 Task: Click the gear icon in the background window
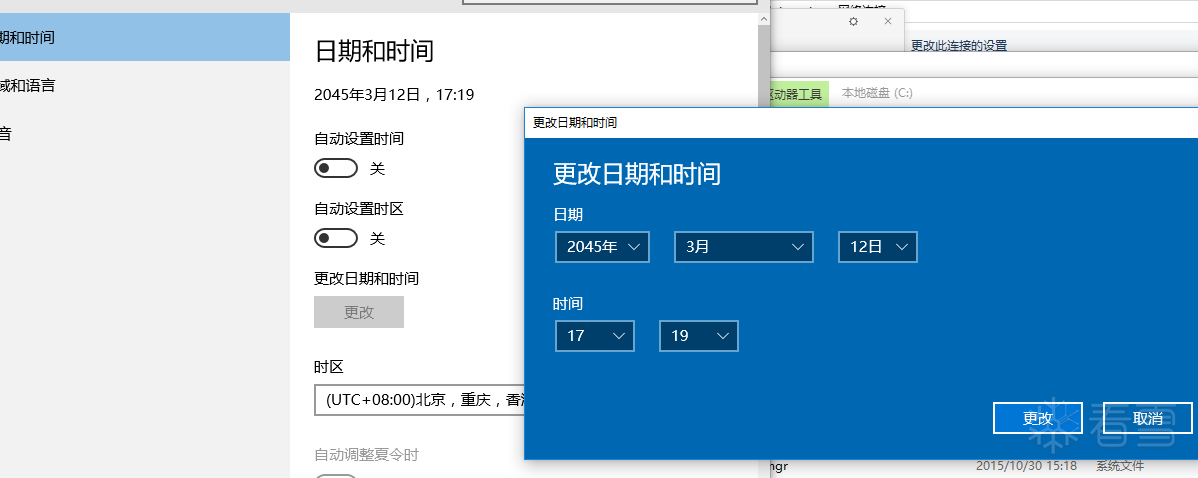pos(853,21)
